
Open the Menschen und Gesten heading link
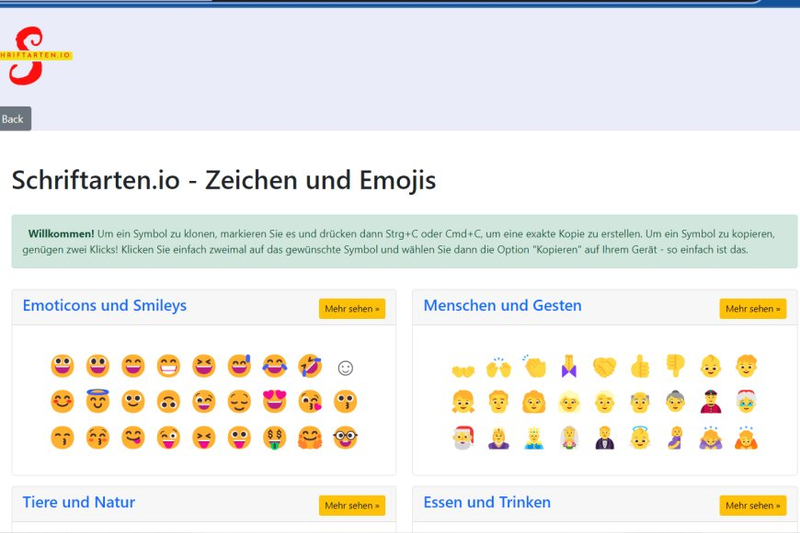(502, 306)
